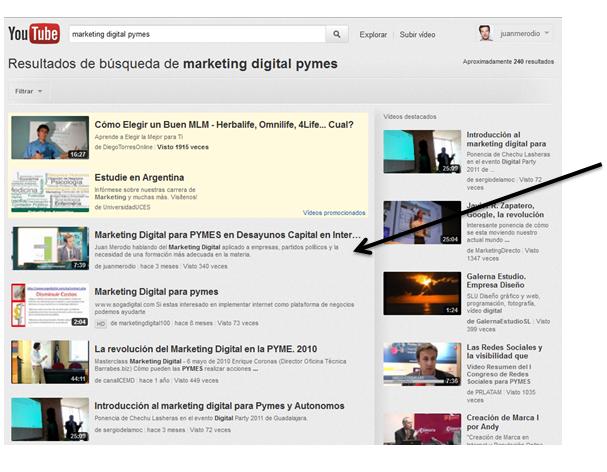
Task: Click the YouTube logo
Action: point(34,34)
